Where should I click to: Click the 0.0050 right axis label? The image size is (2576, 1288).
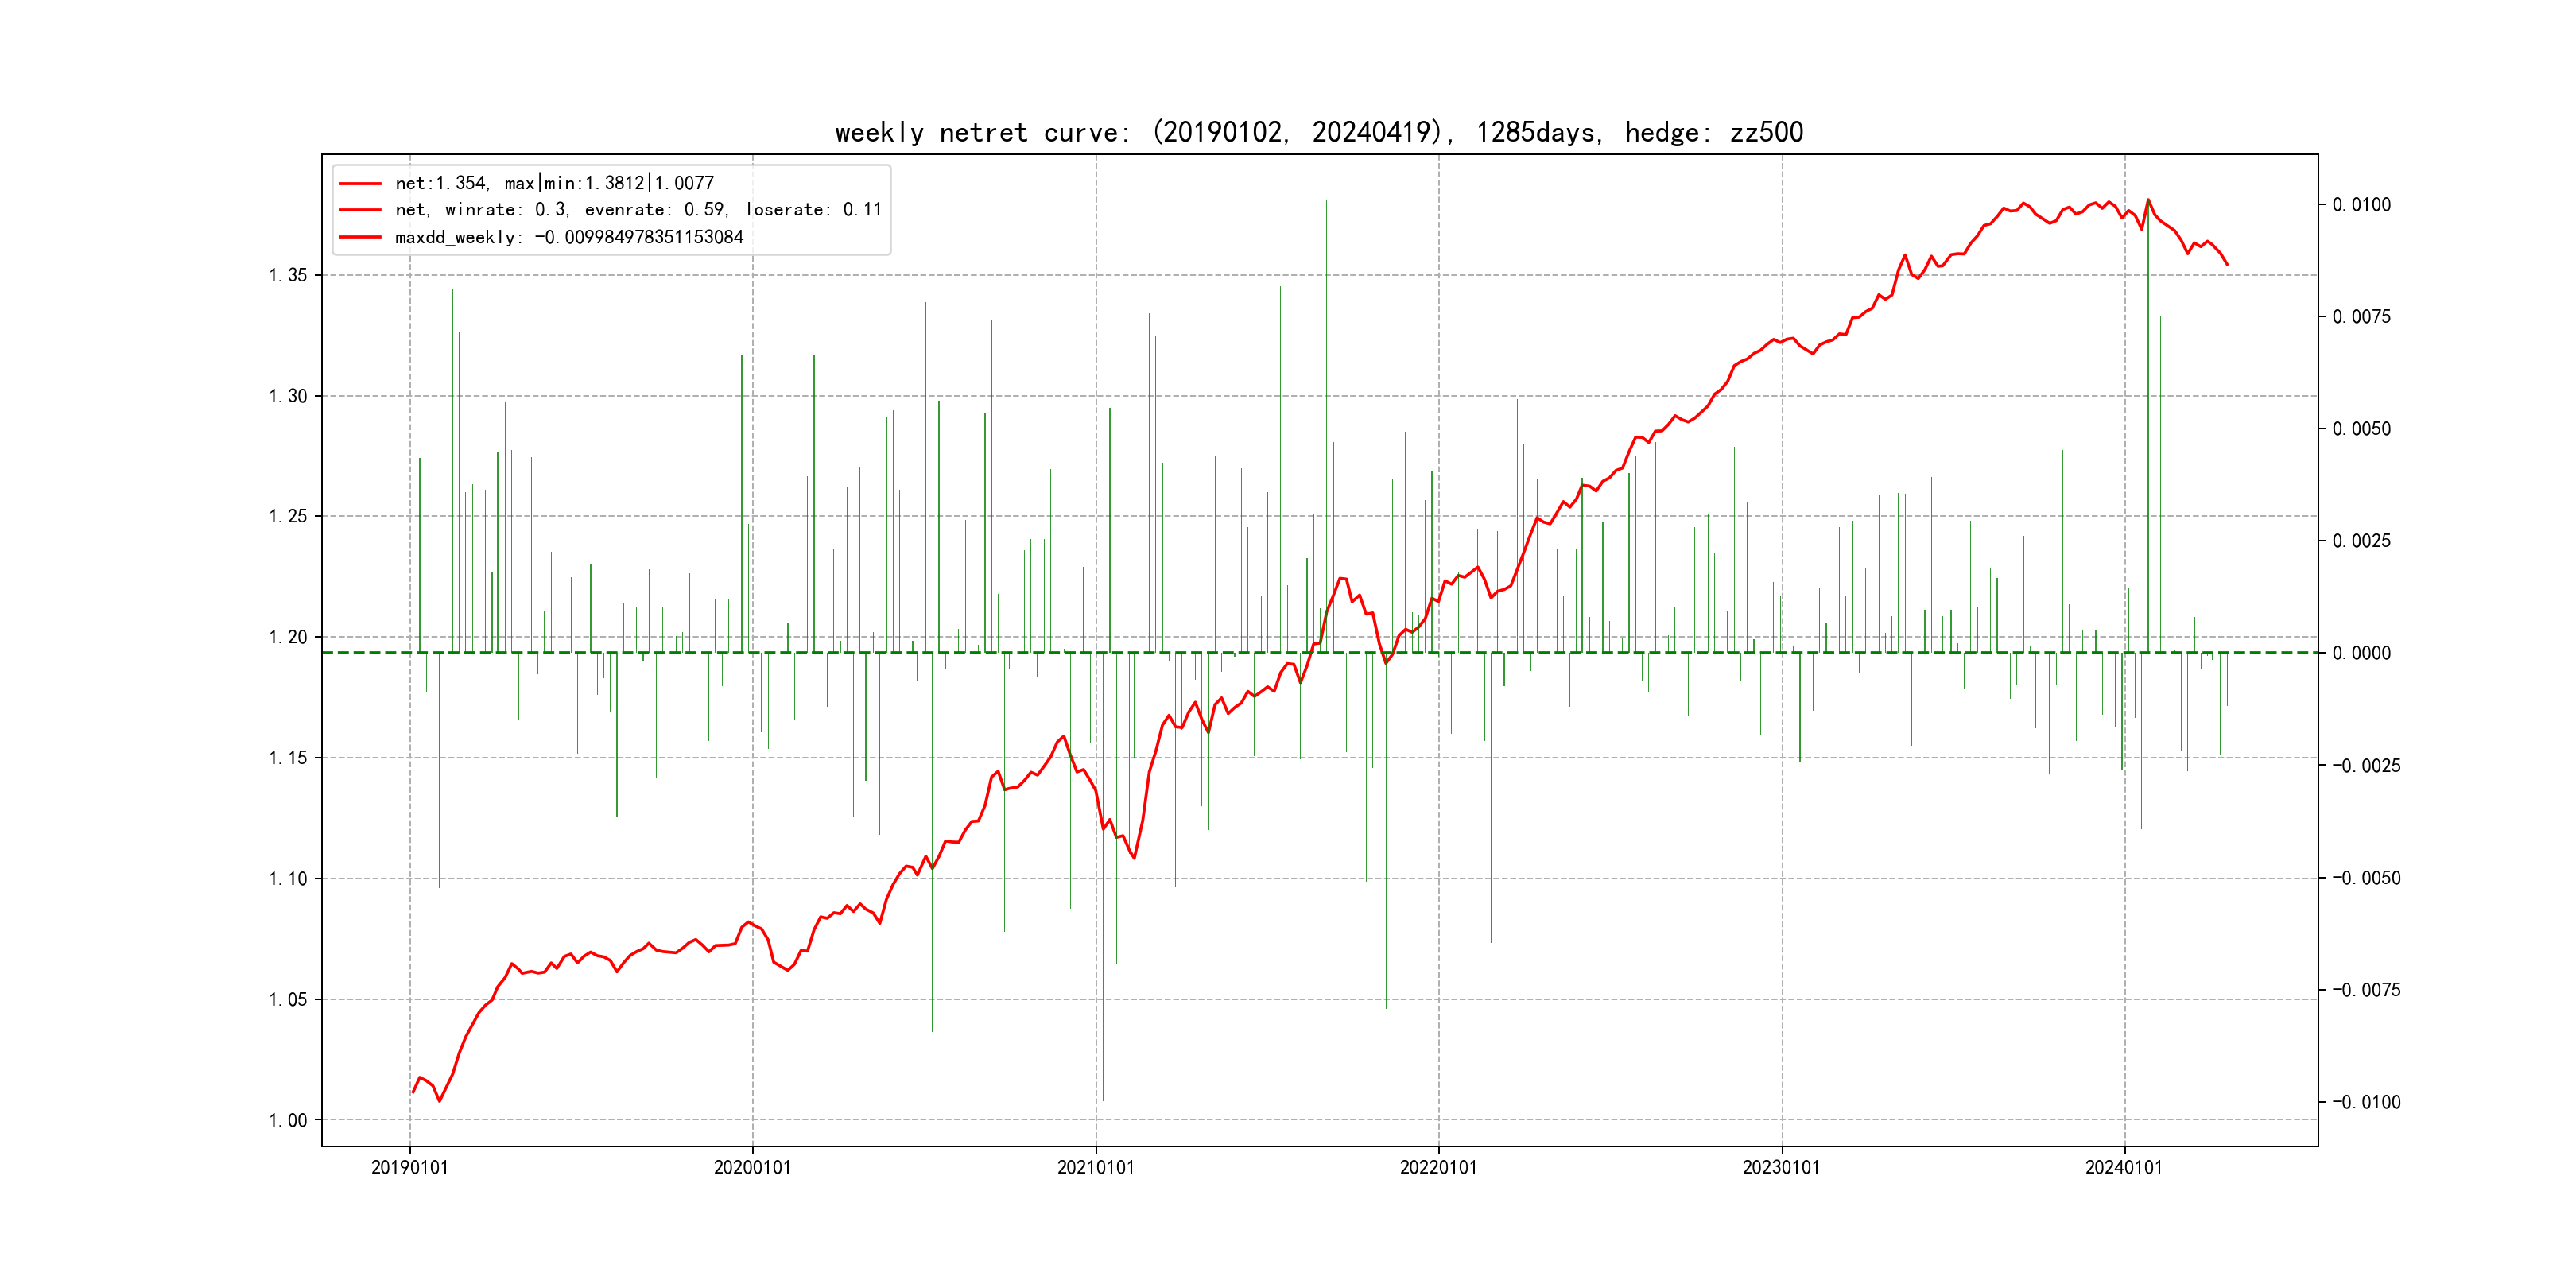click(2361, 429)
